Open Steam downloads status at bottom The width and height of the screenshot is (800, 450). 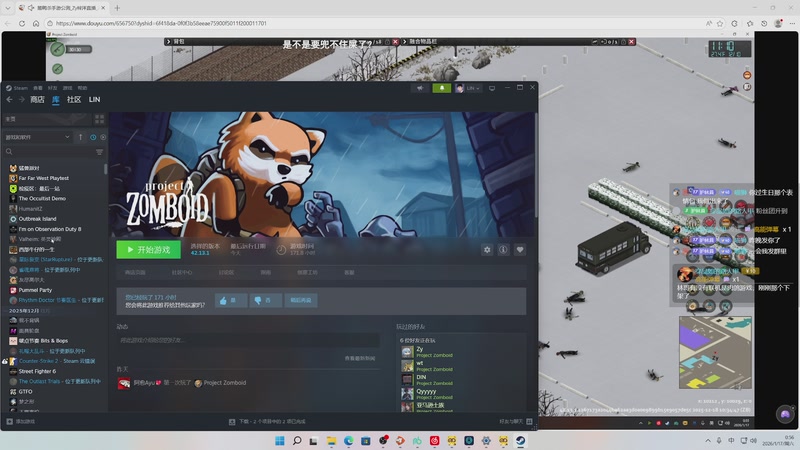[x=267, y=421]
